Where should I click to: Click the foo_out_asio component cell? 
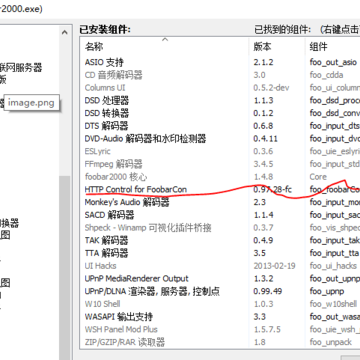[x=333, y=62]
